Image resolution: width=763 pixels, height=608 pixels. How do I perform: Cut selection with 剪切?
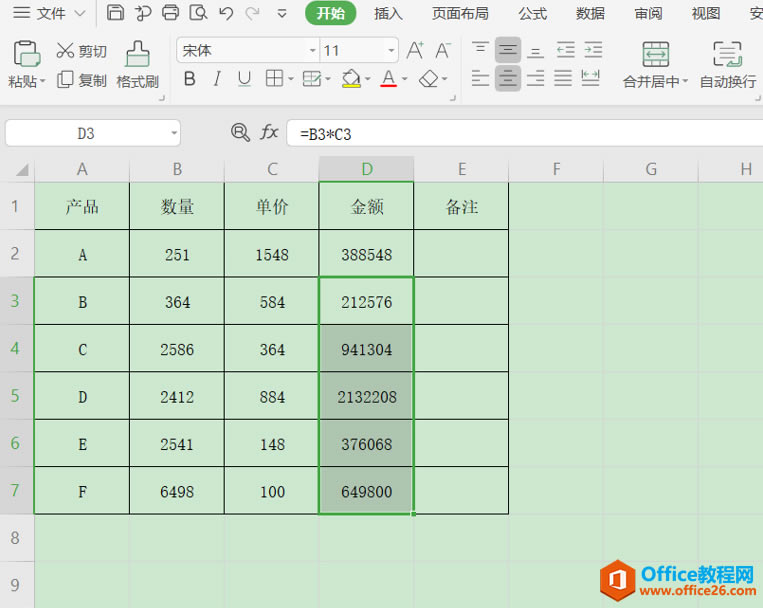click(x=81, y=51)
